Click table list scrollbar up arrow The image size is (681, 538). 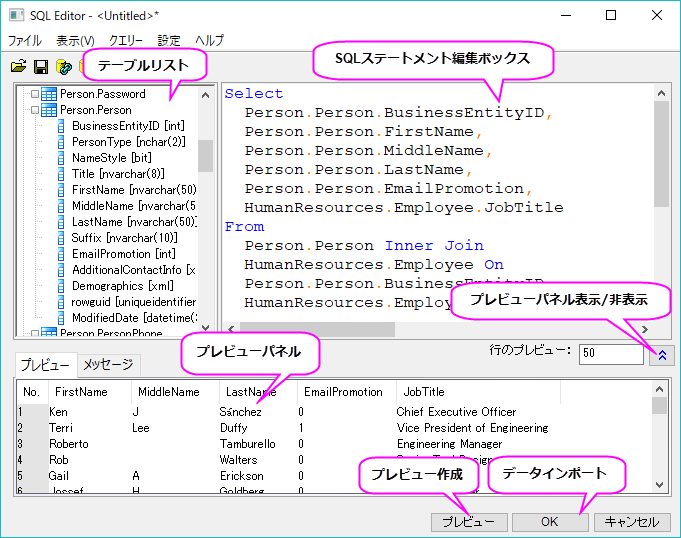tap(206, 95)
